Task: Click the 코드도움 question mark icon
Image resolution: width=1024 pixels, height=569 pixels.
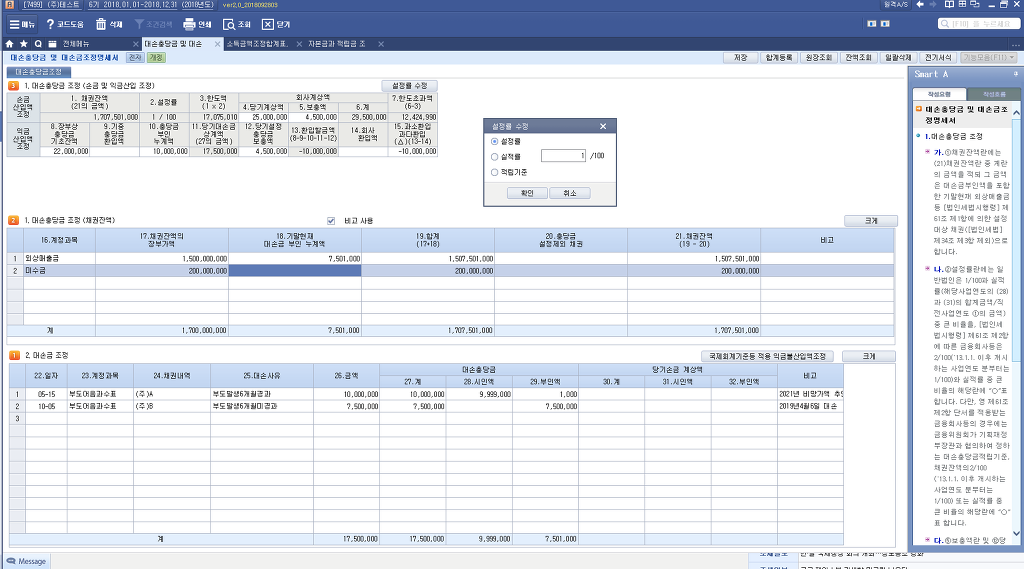Action: (50, 23)
